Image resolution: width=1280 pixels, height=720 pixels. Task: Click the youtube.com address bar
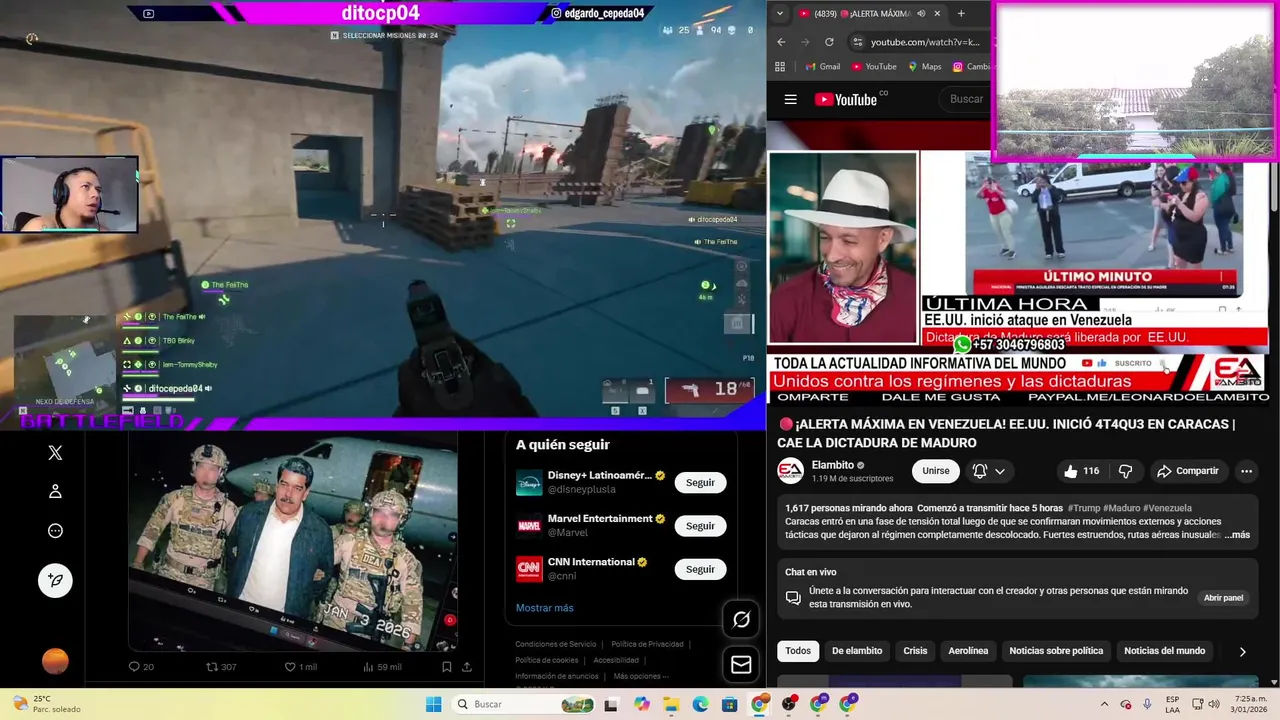click(x=925, y=42)
